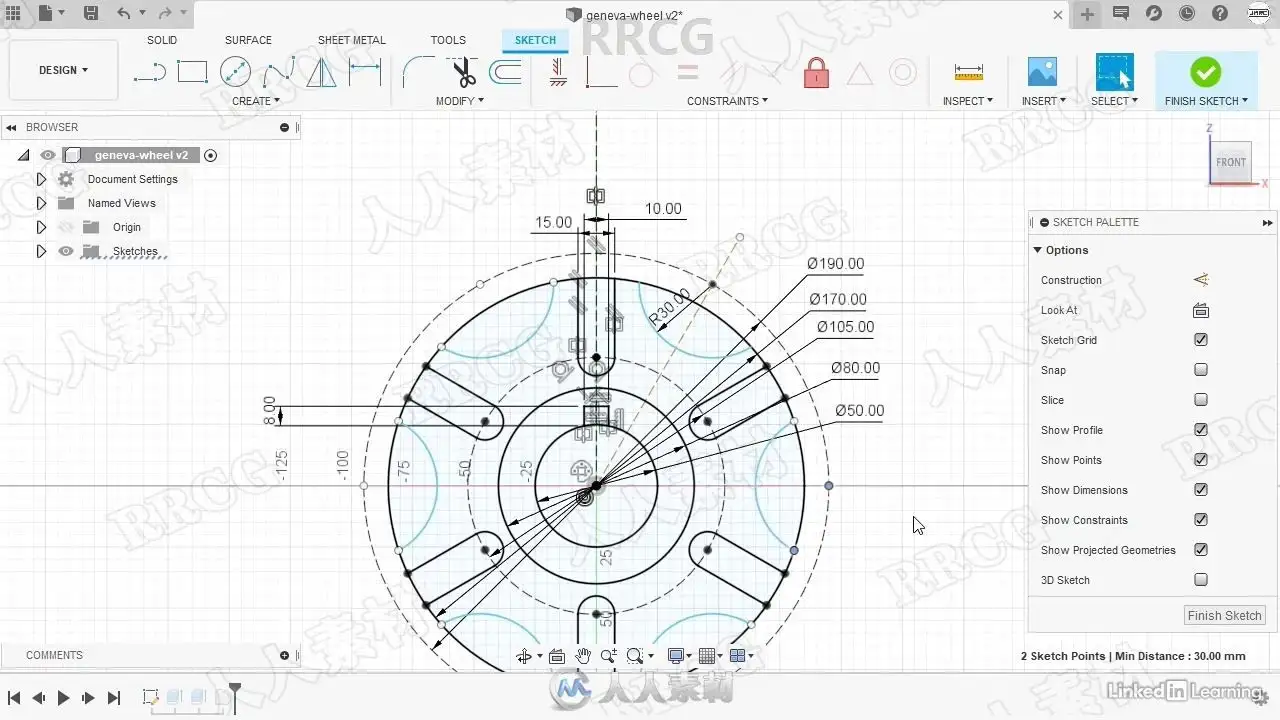
Task: Open the MODIFY dropdown menu
Action: 460,101
